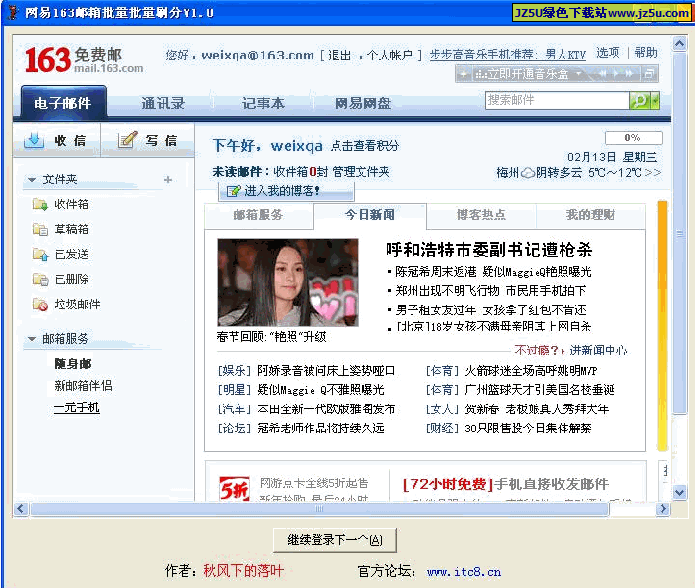The height and width of the screenshot is (588, 695).
Task: Click the 点击查看积分 link
Action: point(365,146)
